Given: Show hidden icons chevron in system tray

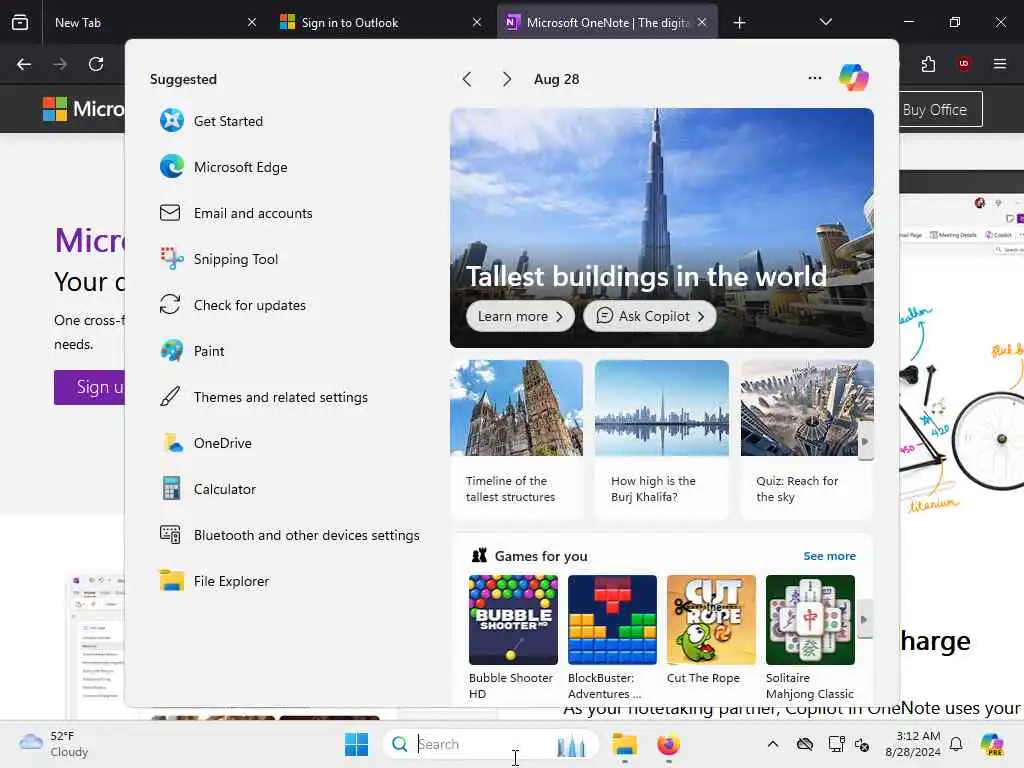Looking at the screenshot, I should pos(773,744).
